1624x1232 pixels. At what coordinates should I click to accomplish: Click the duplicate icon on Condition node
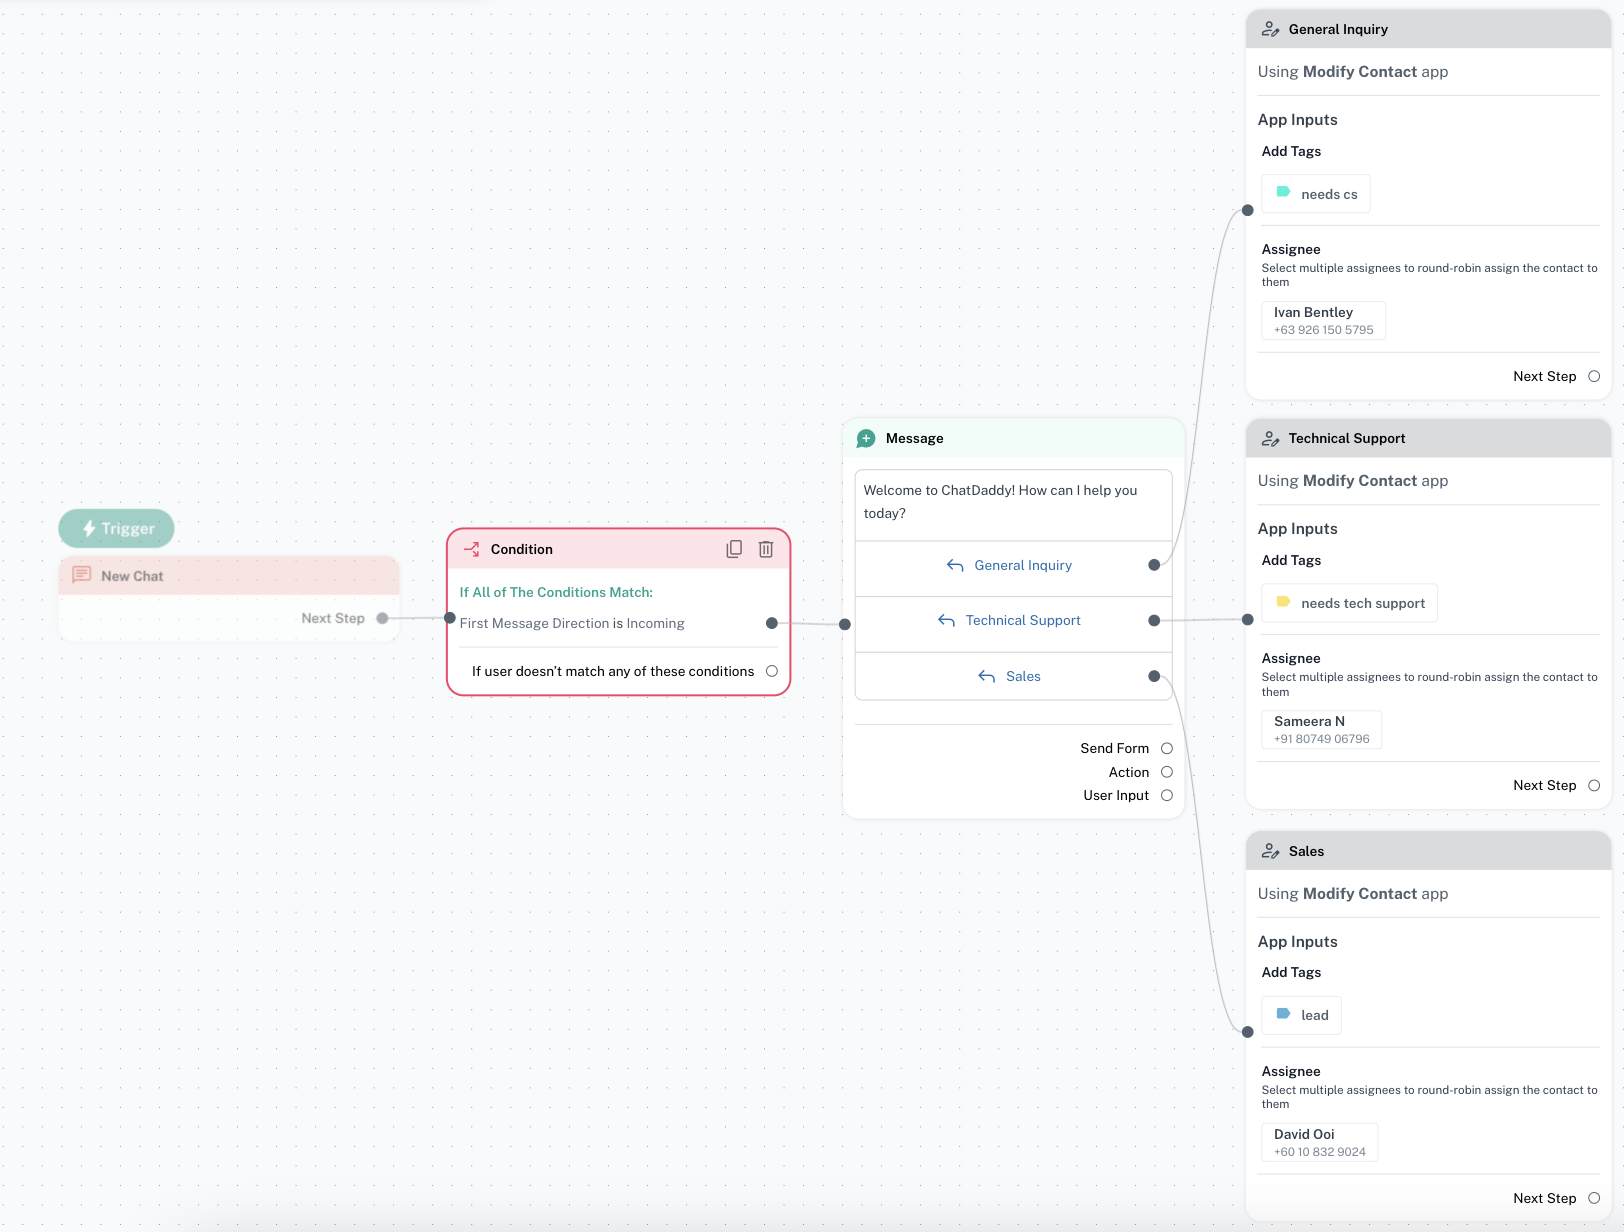tap(734, 549)
